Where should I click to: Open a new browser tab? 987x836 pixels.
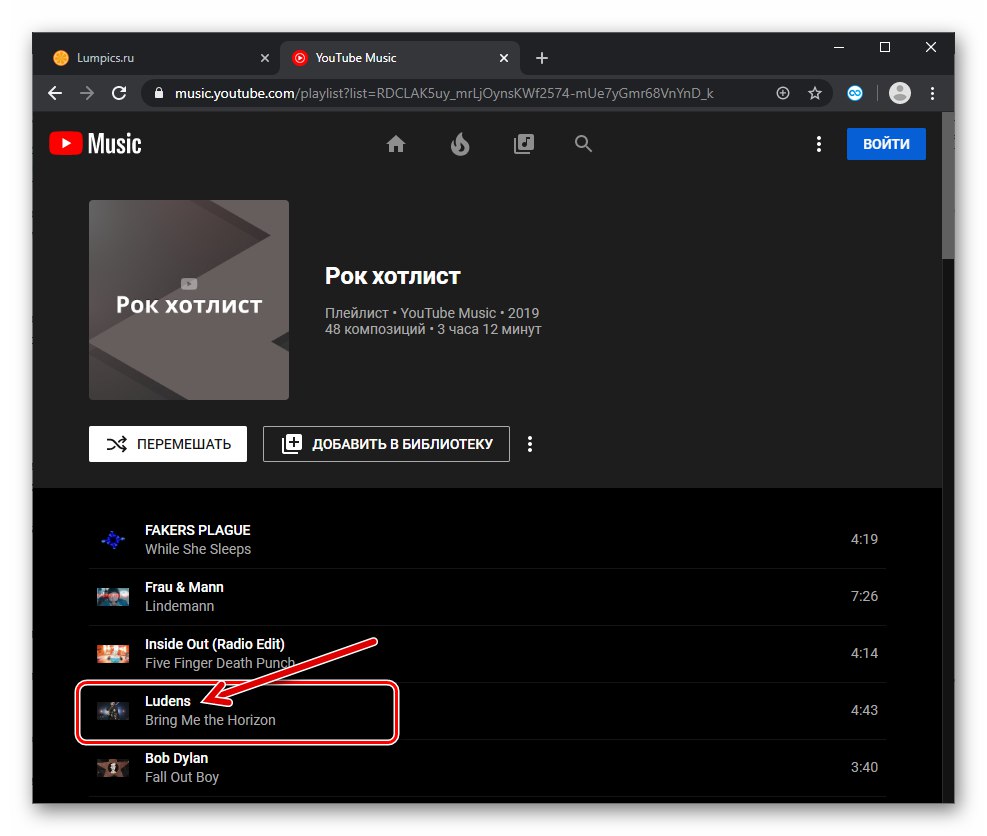541,58
